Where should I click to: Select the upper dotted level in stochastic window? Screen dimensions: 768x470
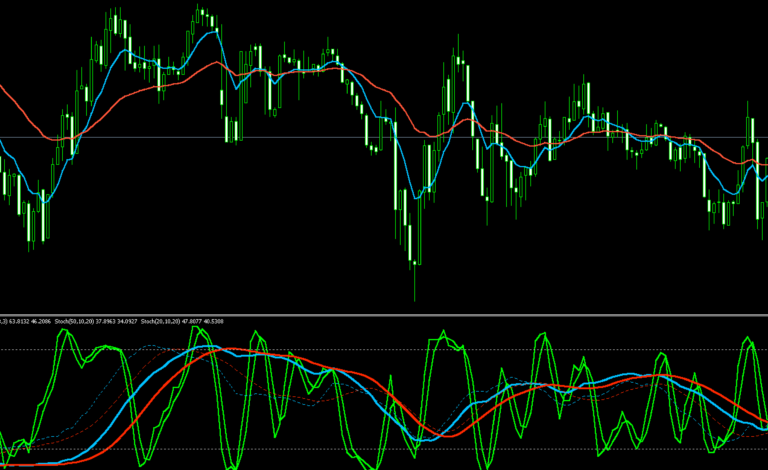384,350
